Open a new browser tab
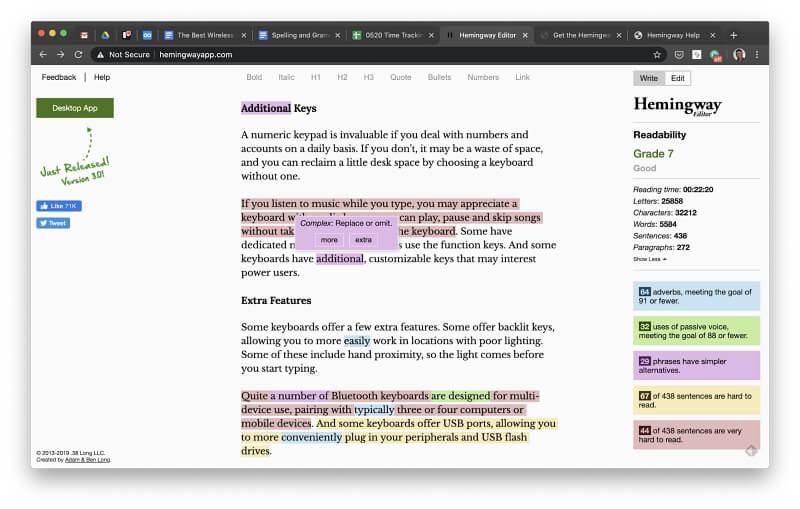Viewport: 800px width, 509px height. pyautogui.click(x=734, y=35)
